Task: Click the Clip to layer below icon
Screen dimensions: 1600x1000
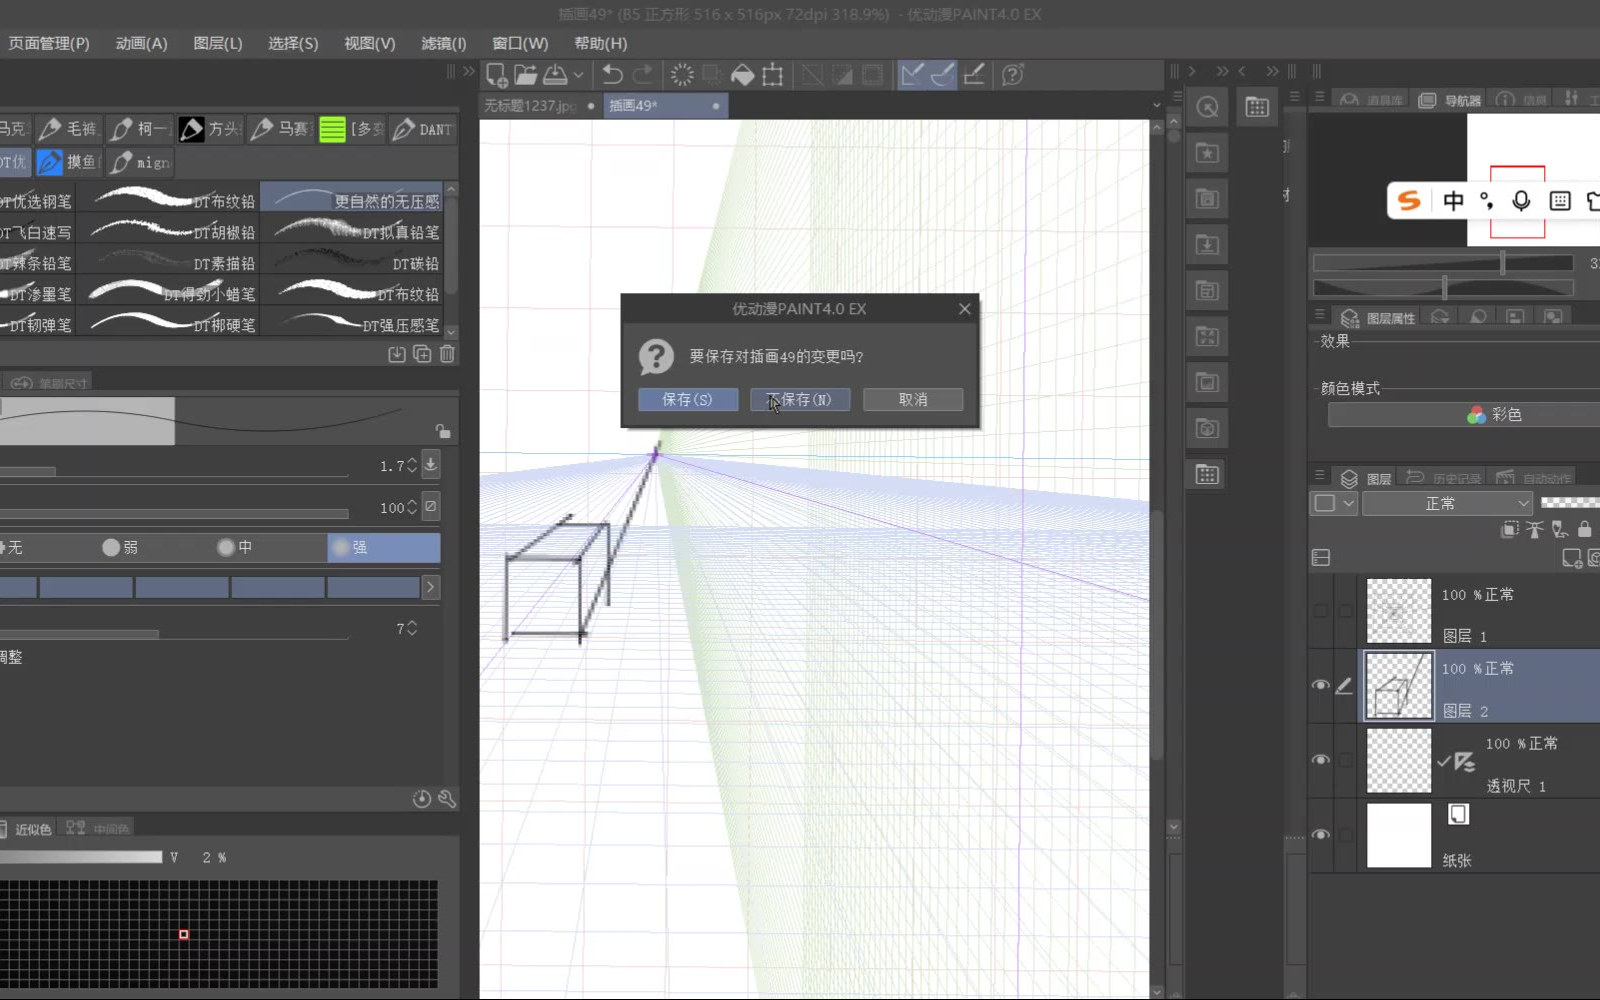Action: (x=1510, y=529)
